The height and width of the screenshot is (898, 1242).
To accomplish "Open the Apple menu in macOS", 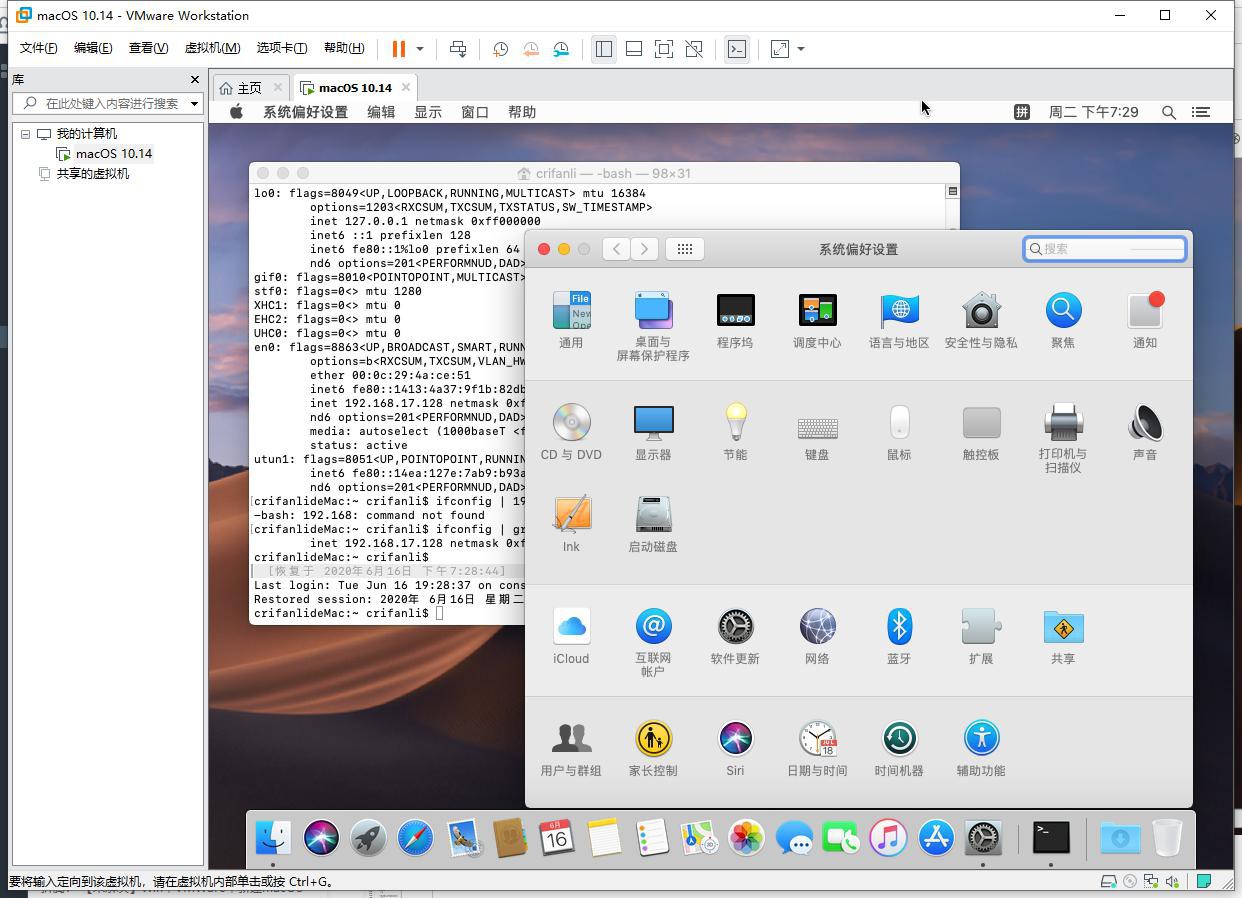I will coord(236,112).
